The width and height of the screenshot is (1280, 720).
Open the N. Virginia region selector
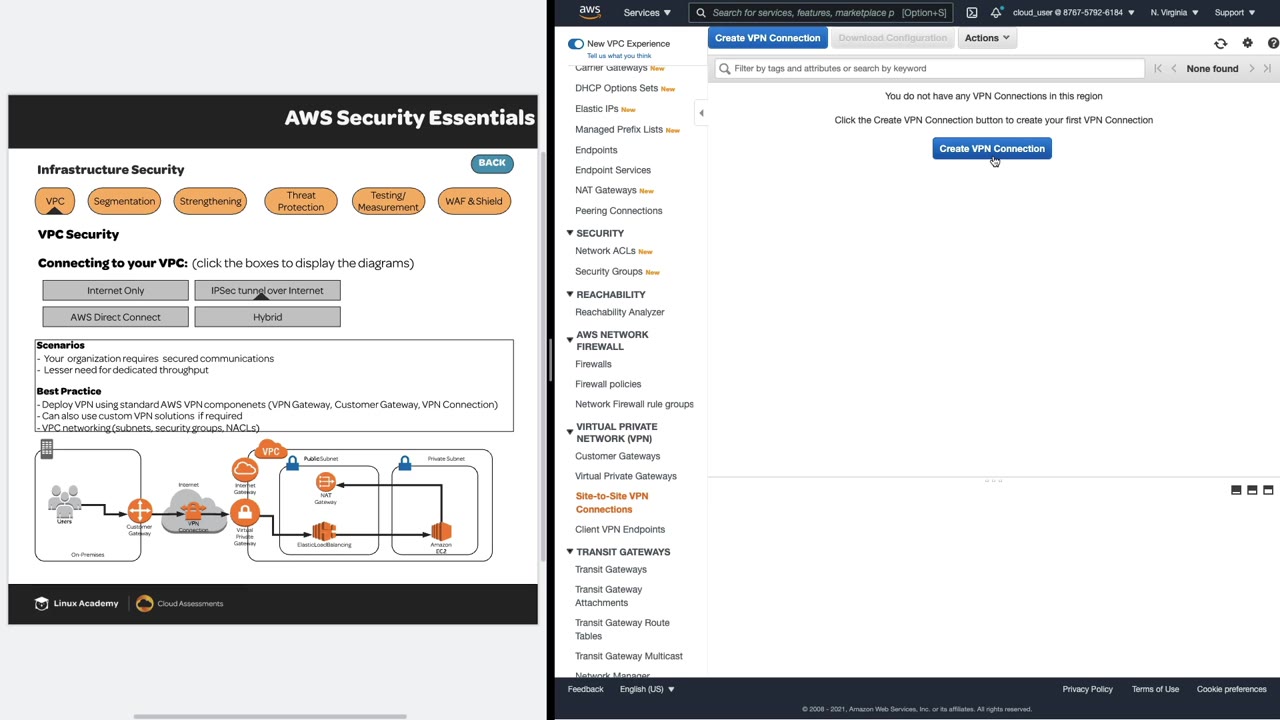(x=1174, y=13)
